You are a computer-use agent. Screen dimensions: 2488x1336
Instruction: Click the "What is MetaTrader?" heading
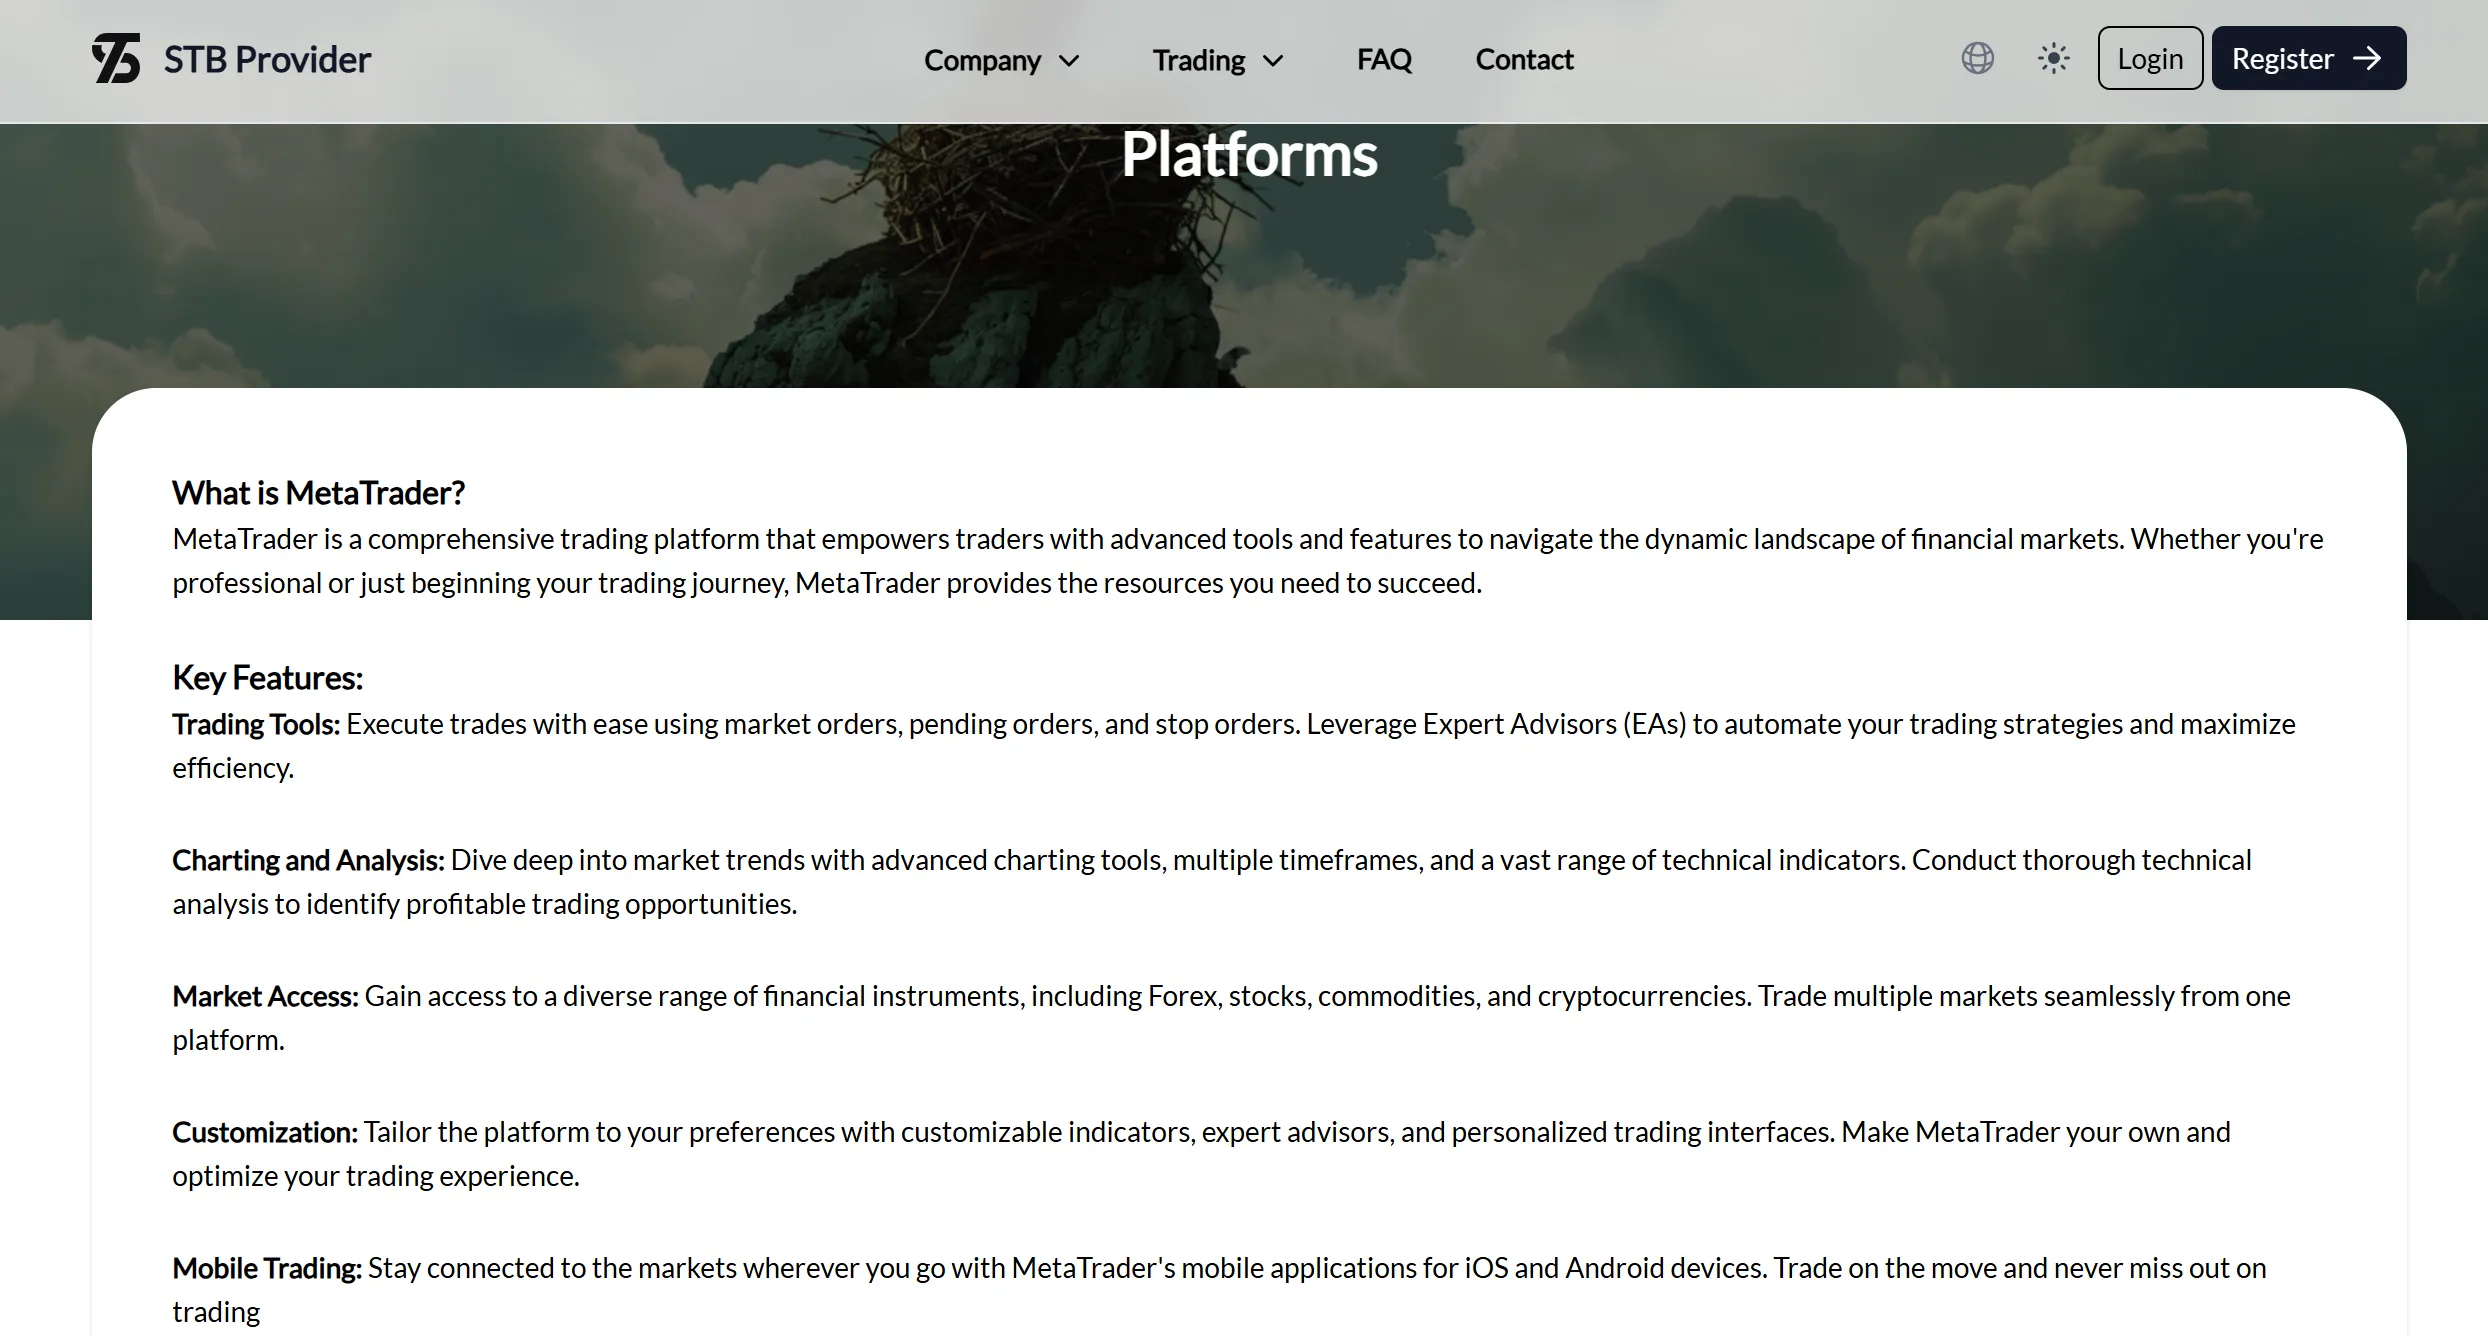pyautogui.click(x=318, y=493)
